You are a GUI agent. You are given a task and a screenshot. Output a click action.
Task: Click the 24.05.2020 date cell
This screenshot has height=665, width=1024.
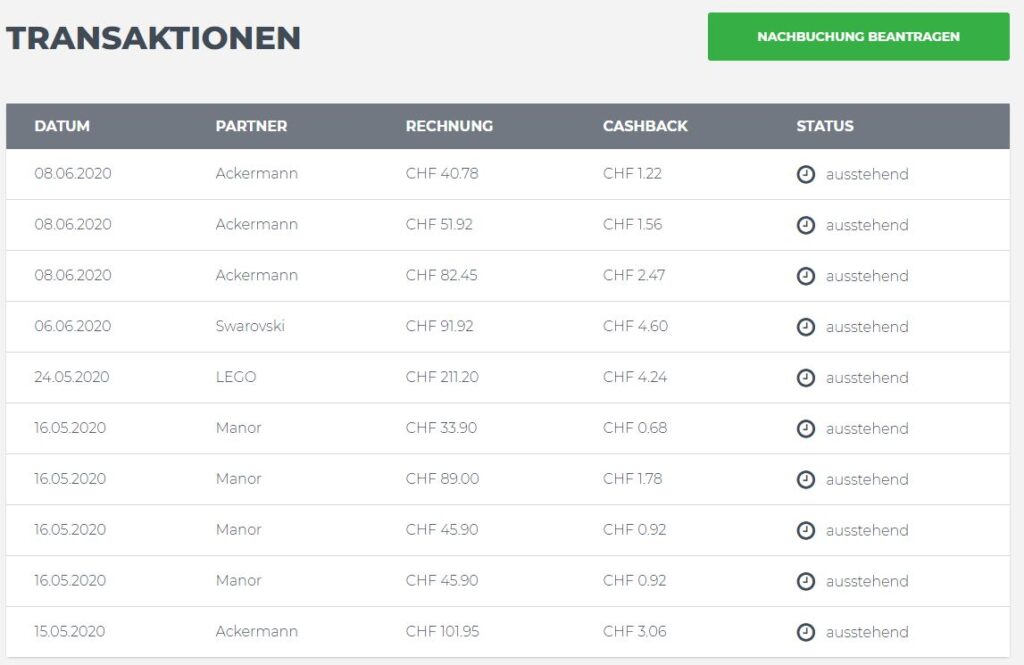pos(72,377)
